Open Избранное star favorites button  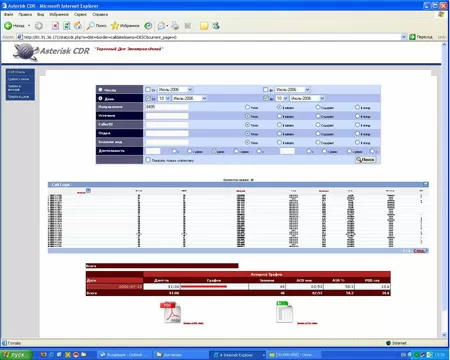pyautogui.click(x=125, y=26)
